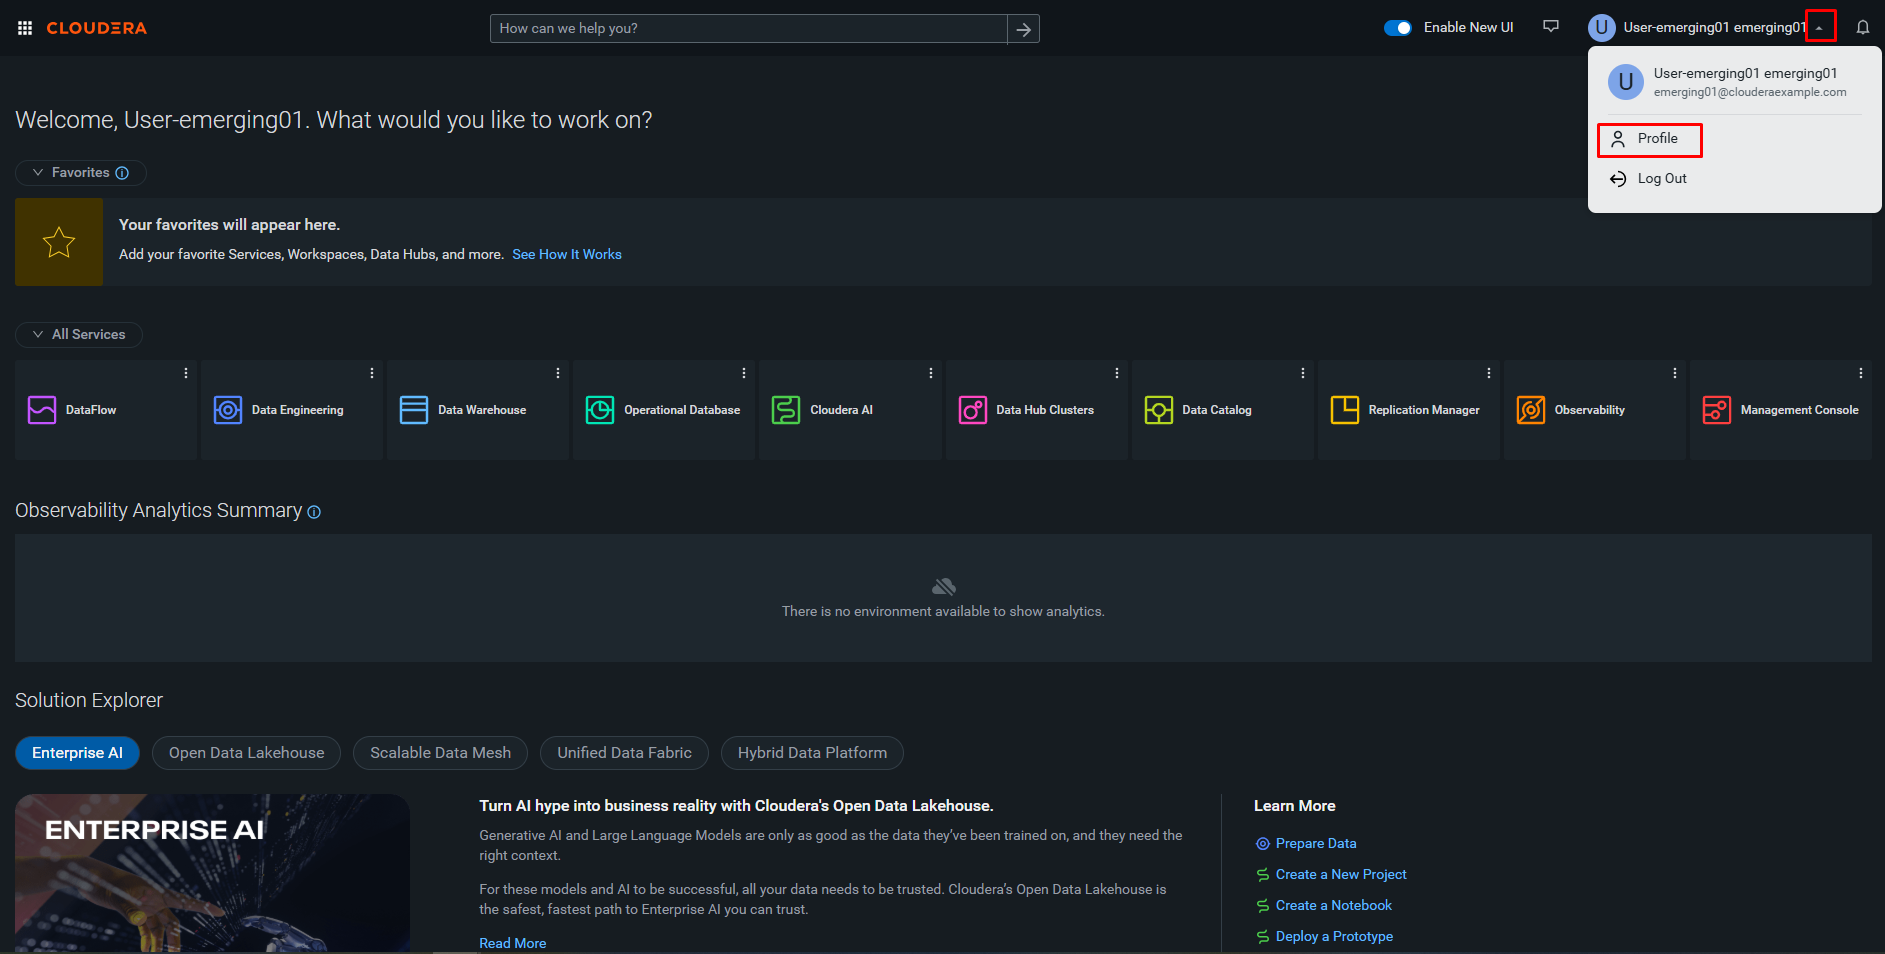
Task: Click the Learn More heading
Action: (1295, 806)
